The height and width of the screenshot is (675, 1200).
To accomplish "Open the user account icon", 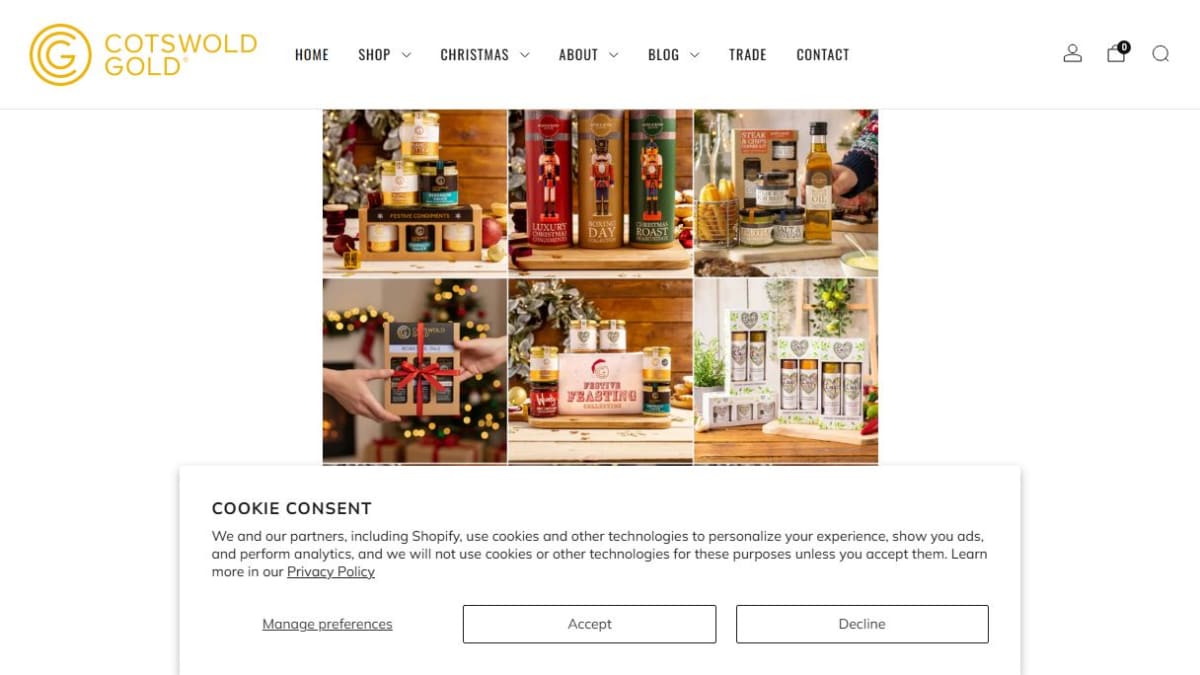I will coord(1072,54).
